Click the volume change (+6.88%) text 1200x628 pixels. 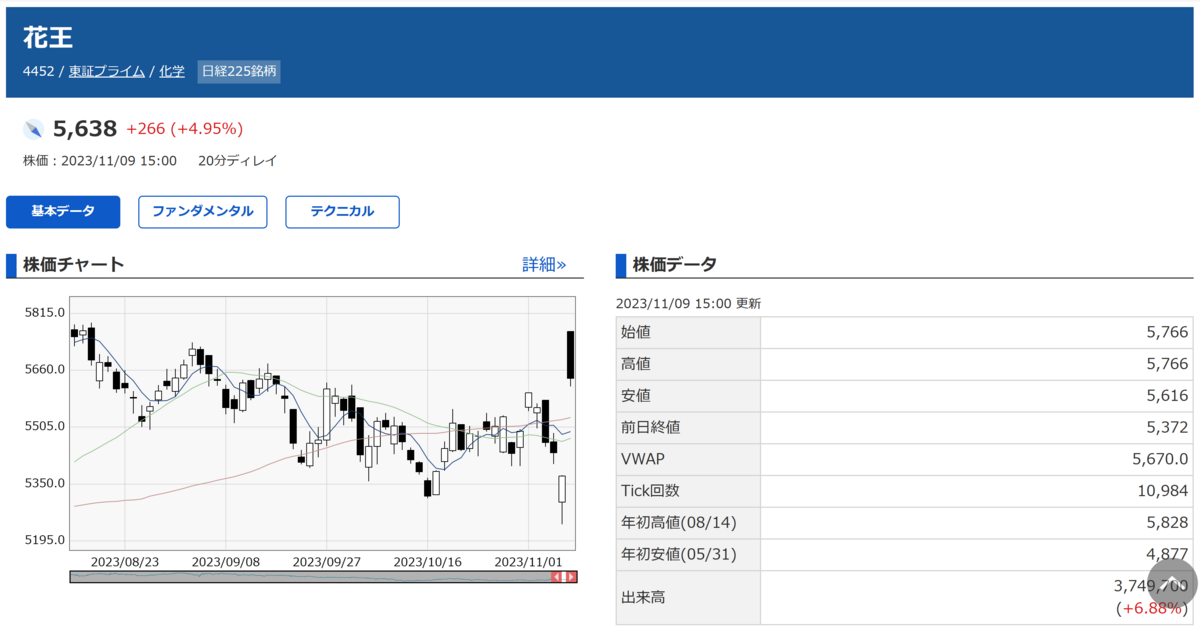1152,609
